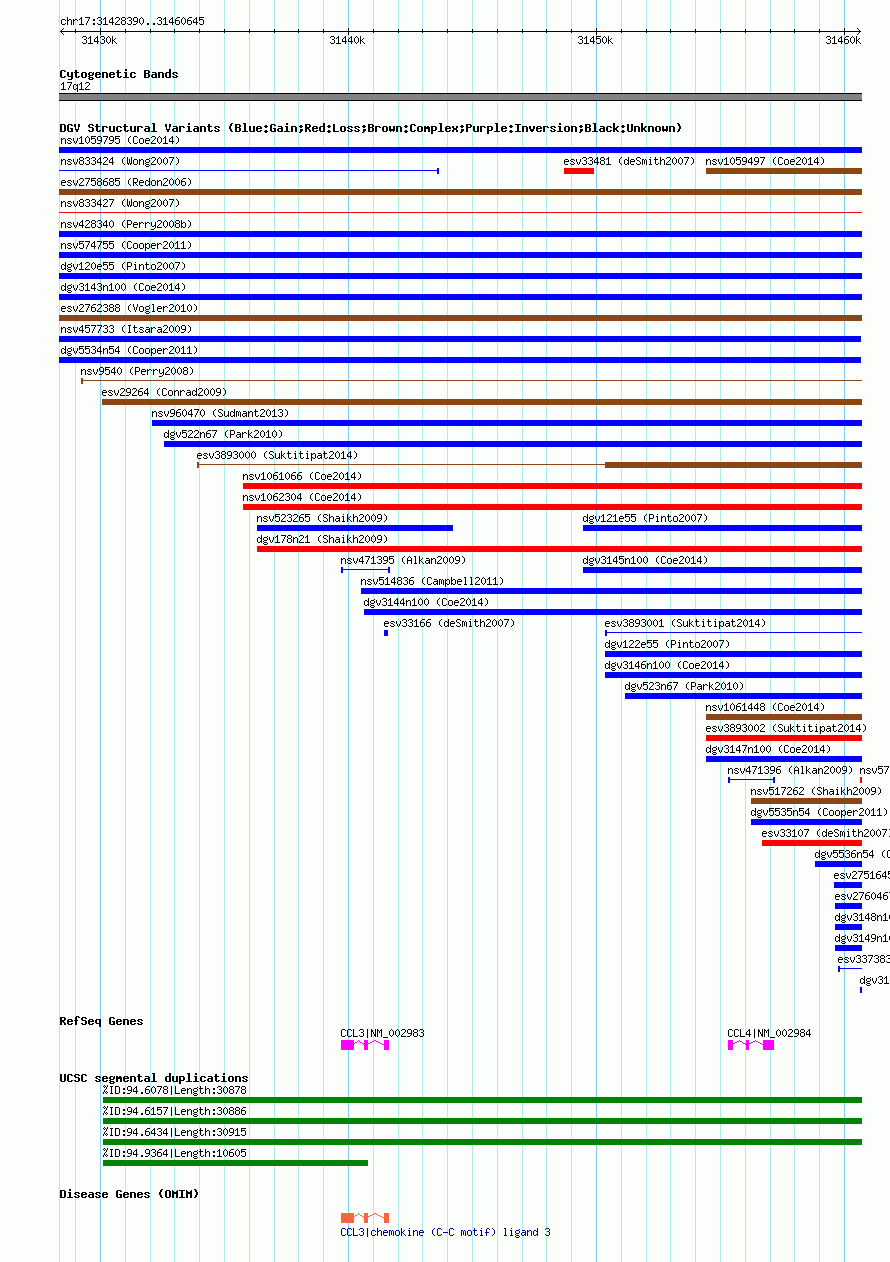Select nsv1061448 (Coe2014) variant
890x1262 pixels.
click(766, 707)
